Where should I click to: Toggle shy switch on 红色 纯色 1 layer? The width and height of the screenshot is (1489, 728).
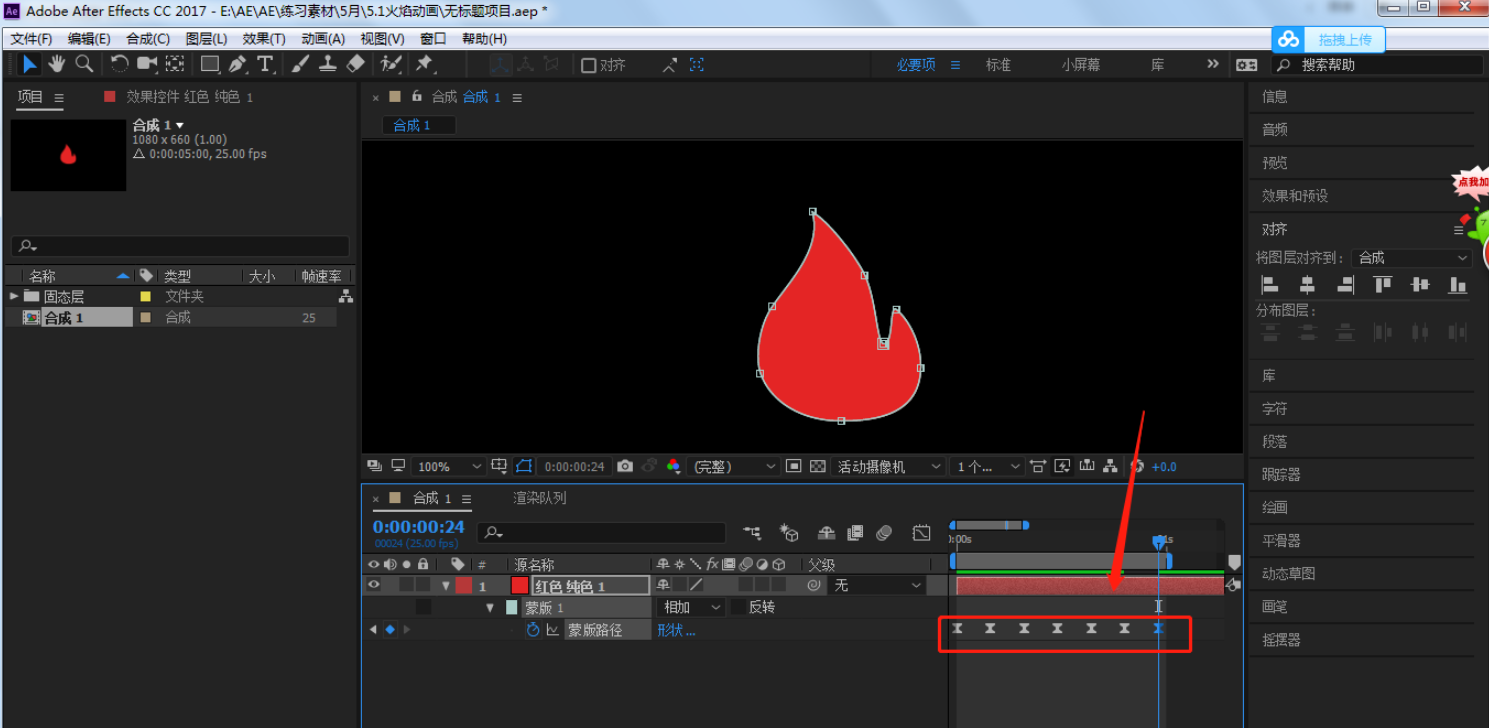[x=661, y=585]
